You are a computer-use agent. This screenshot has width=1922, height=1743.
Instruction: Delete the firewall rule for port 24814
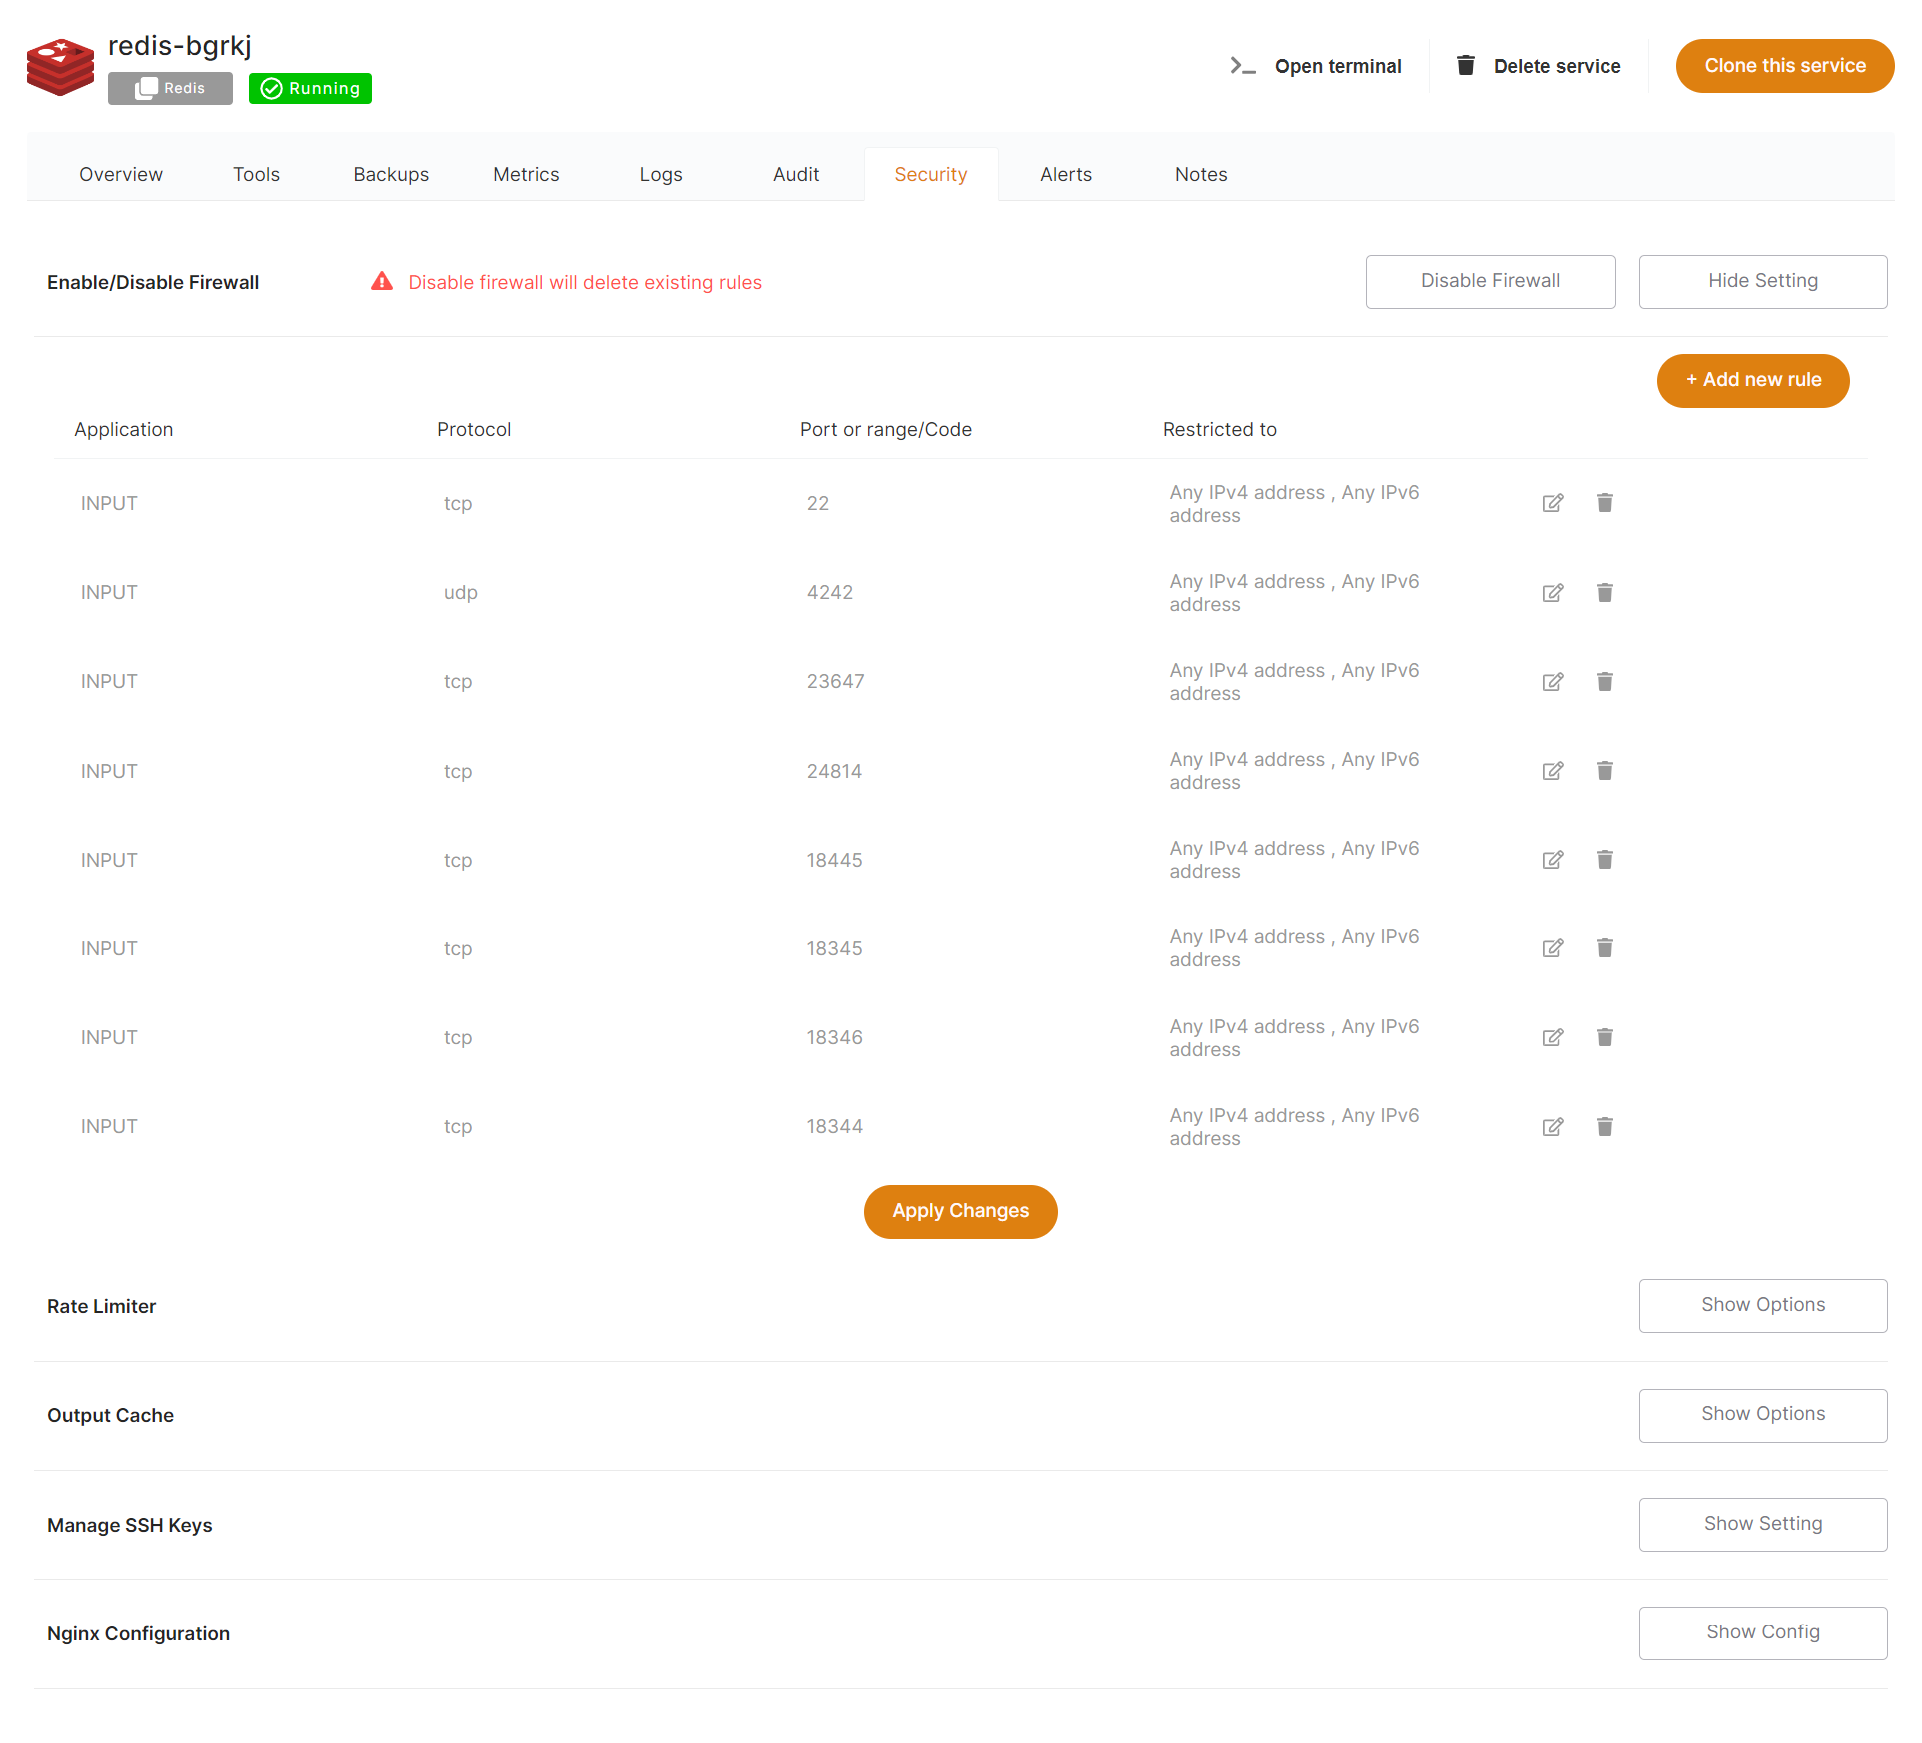[1605, 770]
